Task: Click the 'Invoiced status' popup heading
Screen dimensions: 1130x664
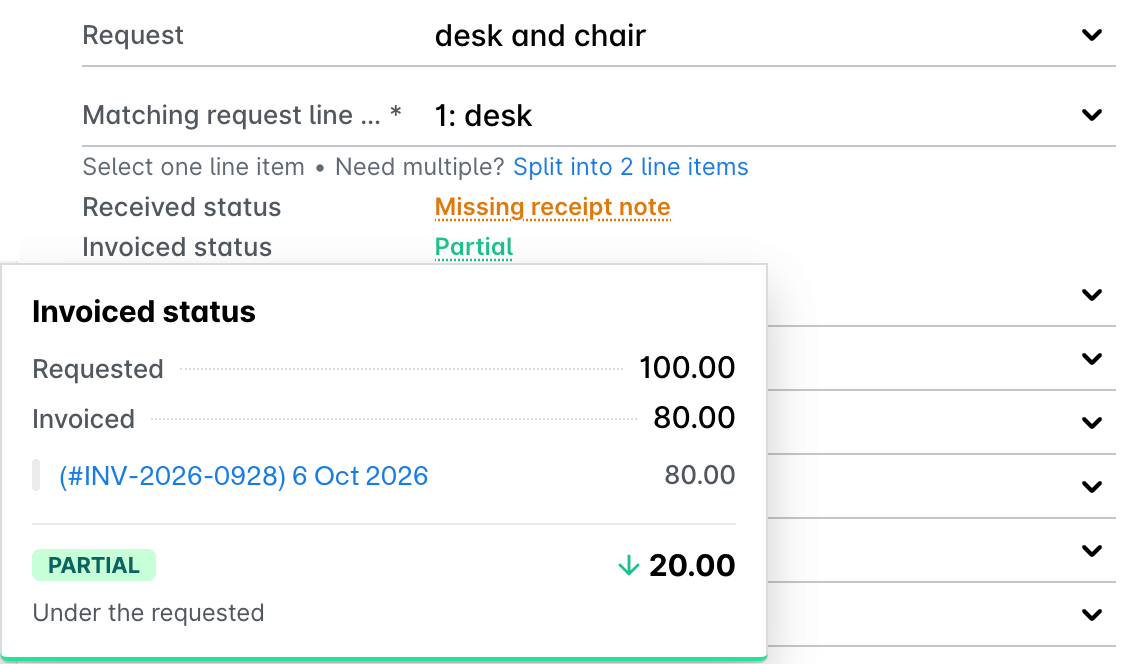Action: pyautogui.click(x=144, y=312)
